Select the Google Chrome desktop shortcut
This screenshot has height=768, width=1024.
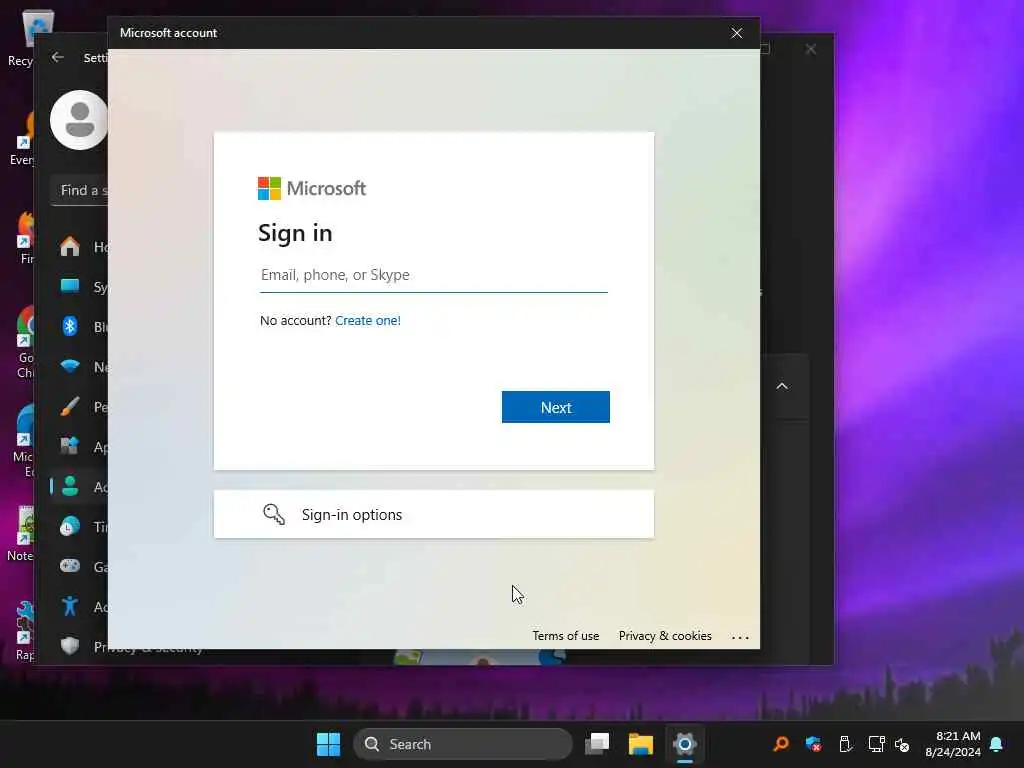pyautogui.click(x=25, y=343)
